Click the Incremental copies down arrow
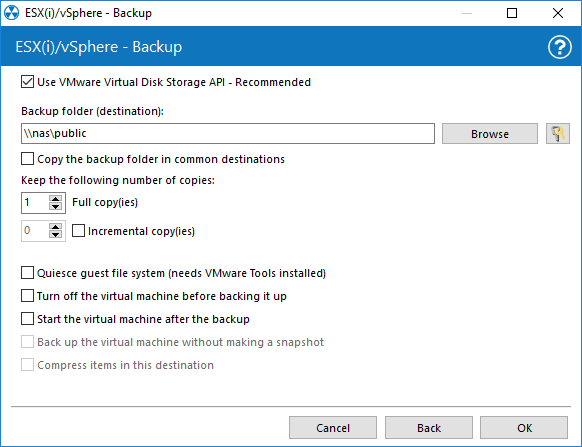The height and width of the screenshot is (447, 582). click(x=56, y=235)
